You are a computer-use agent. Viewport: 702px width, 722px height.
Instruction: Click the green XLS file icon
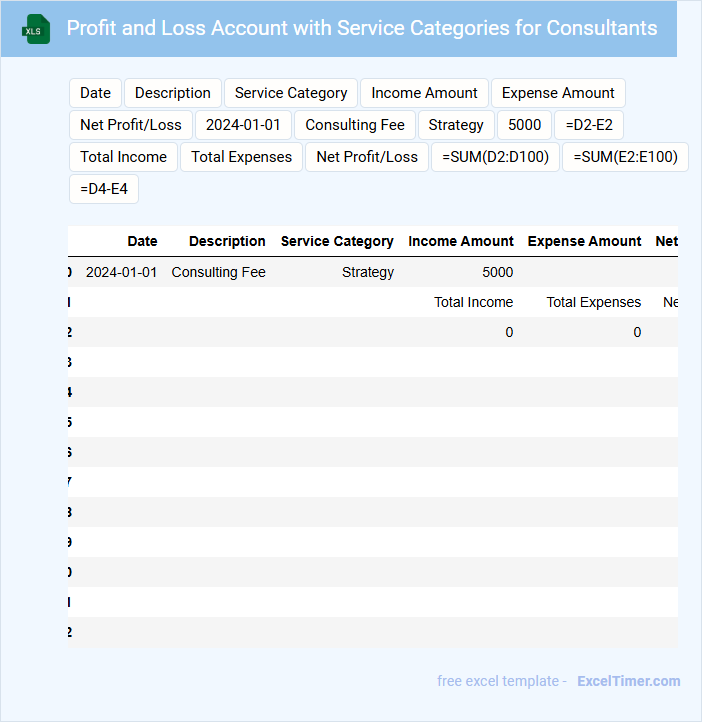pyautogui.click(x=37, y=29)
